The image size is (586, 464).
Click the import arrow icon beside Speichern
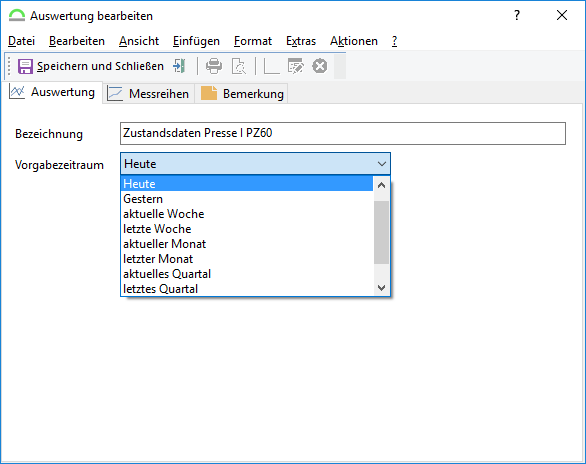pos(179,66)
